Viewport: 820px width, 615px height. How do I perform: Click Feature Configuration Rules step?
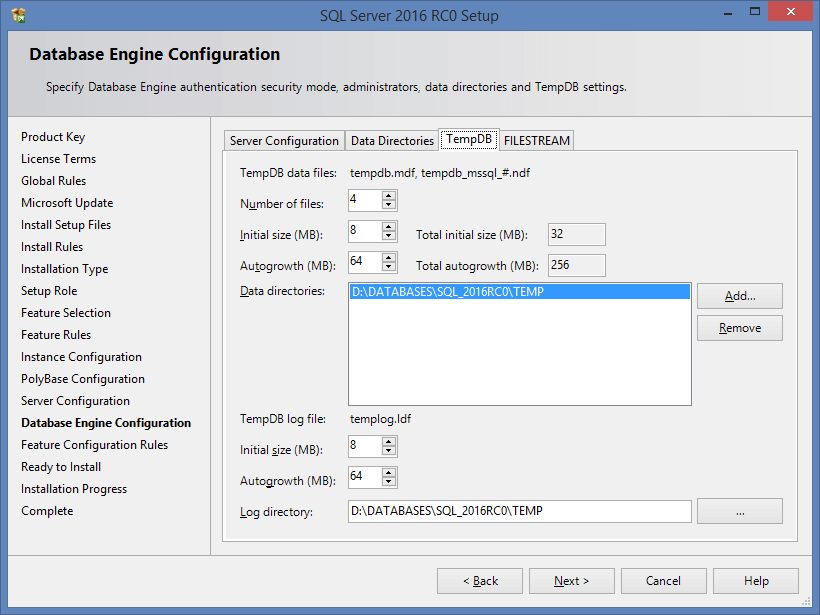[x=95, y=445]
